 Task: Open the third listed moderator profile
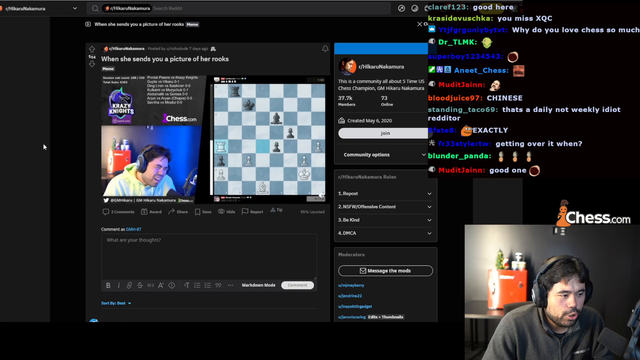355,307
